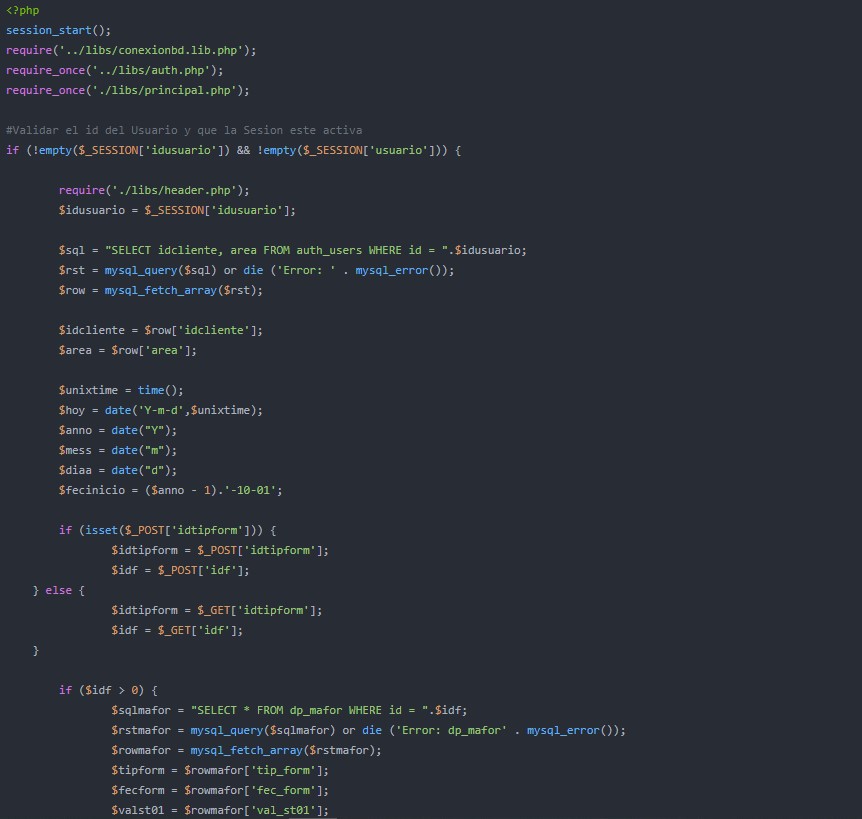Click the $hoy = date('Y-m-d') line
This screenshot has width=862, height=819.
[x=161, y=410]
